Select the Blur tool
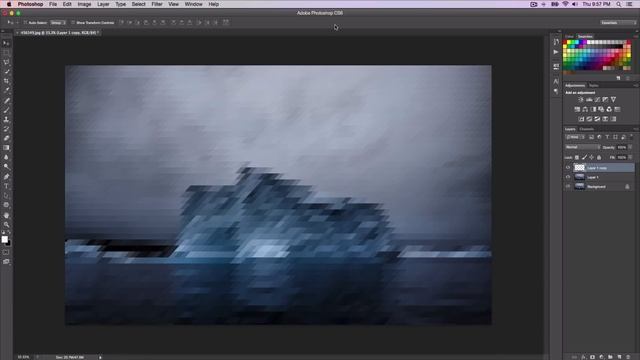Image resolution: width=640 pixels, height=360 pixels. [6, 157]
